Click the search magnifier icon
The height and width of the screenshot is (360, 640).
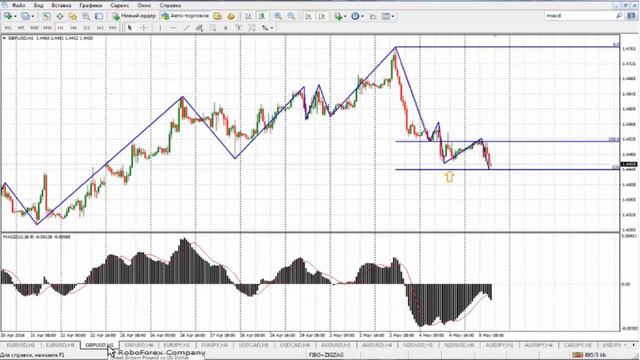click(619, 16)
